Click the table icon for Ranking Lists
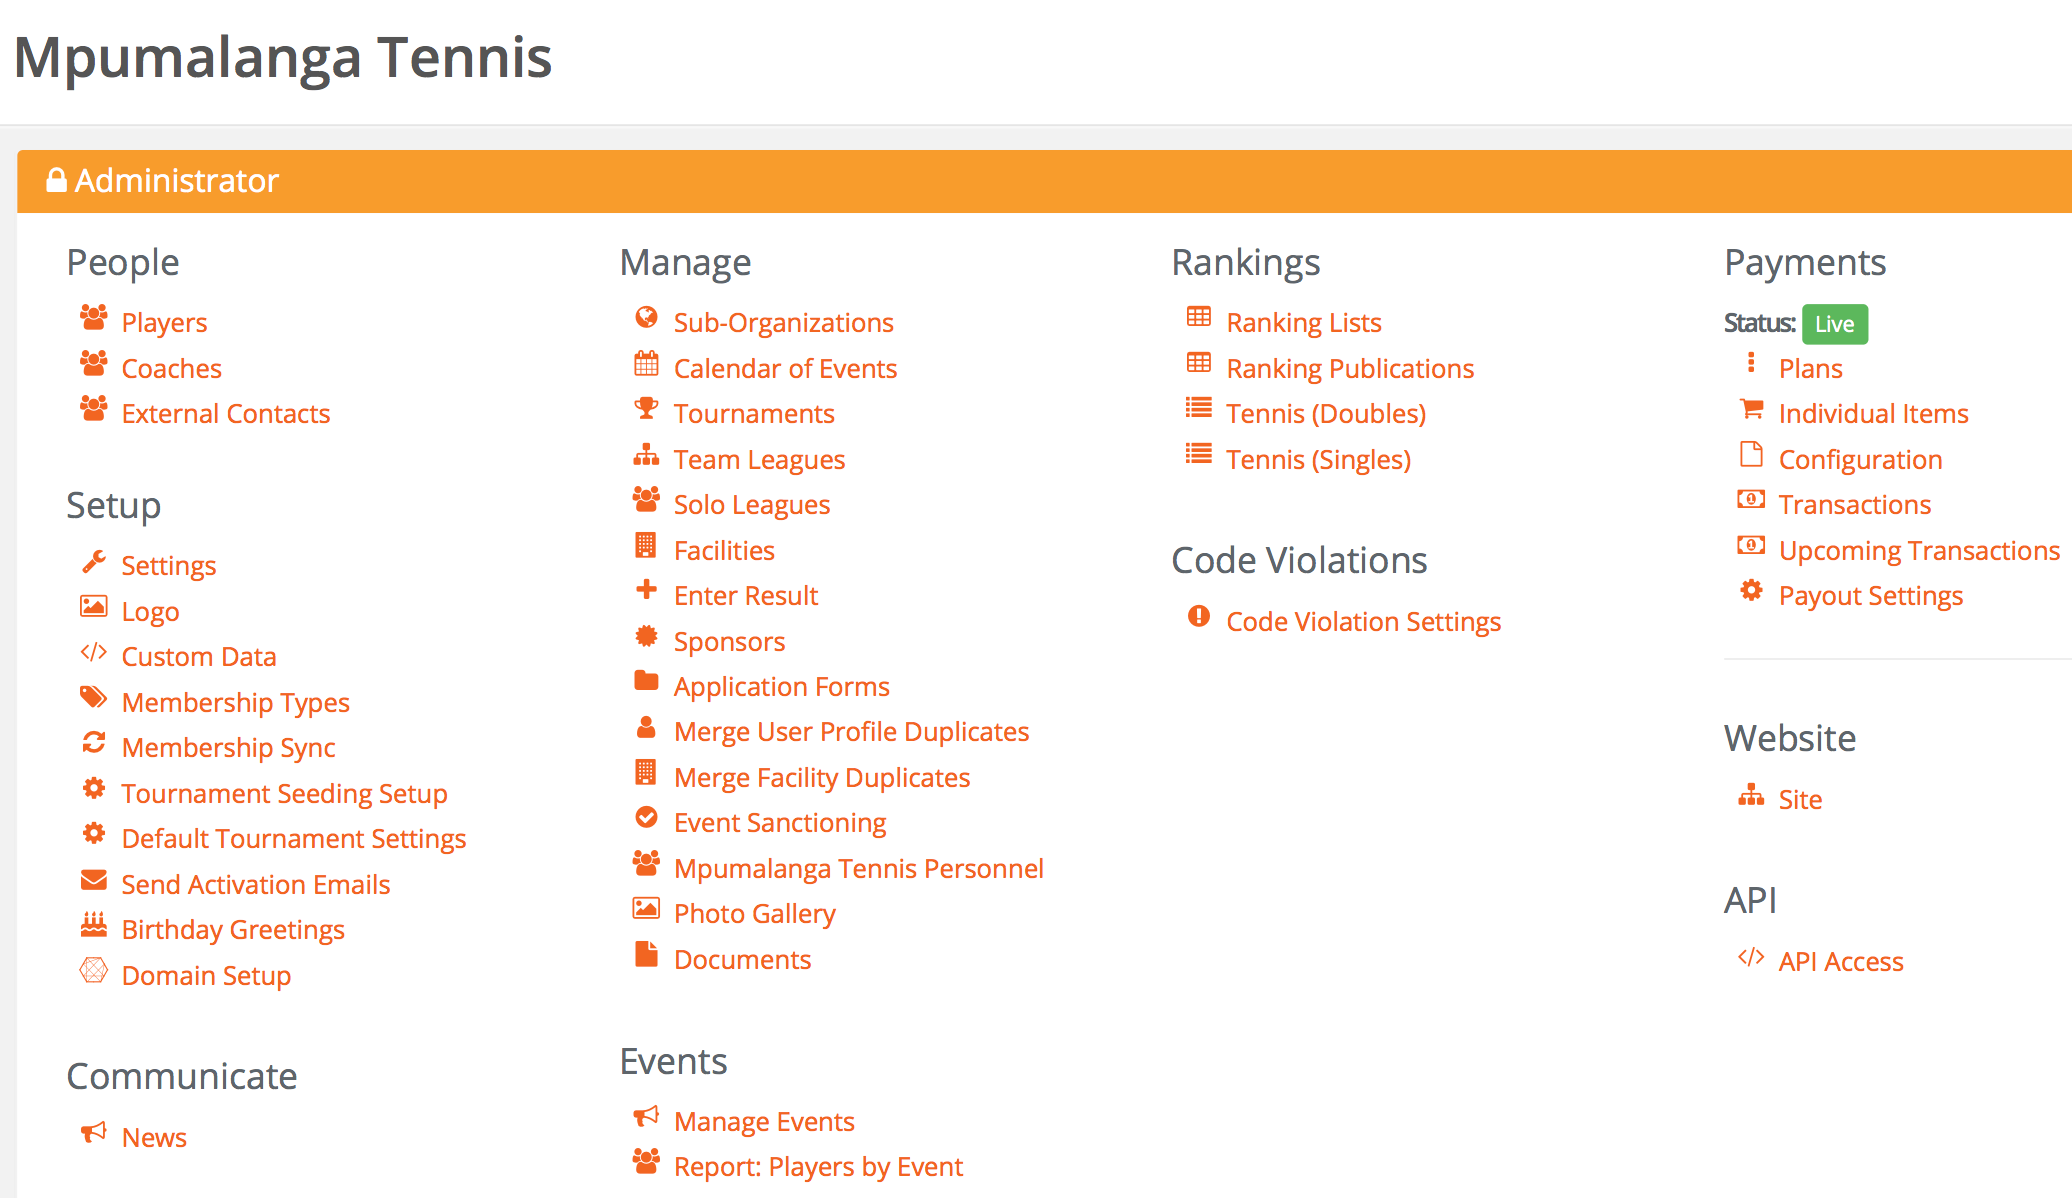2072x1198 pixels. pos(1199,318)
